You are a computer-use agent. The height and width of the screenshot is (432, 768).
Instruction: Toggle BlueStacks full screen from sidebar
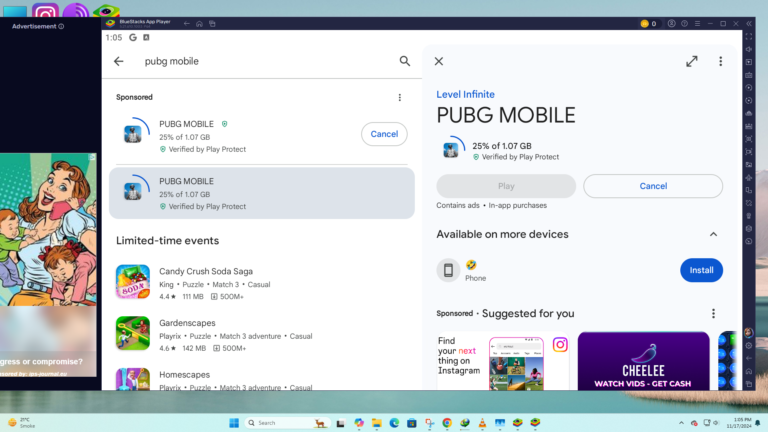(749, 37)
